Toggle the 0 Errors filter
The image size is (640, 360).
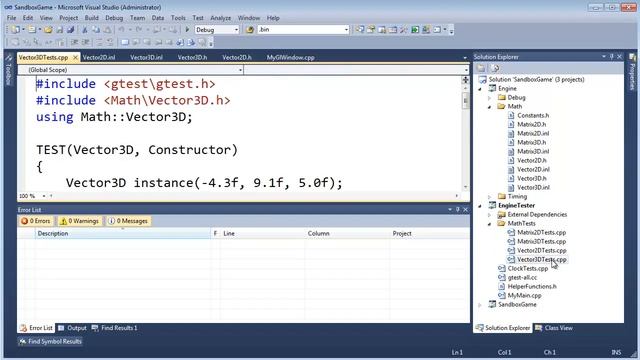click(x=36, y=221)
